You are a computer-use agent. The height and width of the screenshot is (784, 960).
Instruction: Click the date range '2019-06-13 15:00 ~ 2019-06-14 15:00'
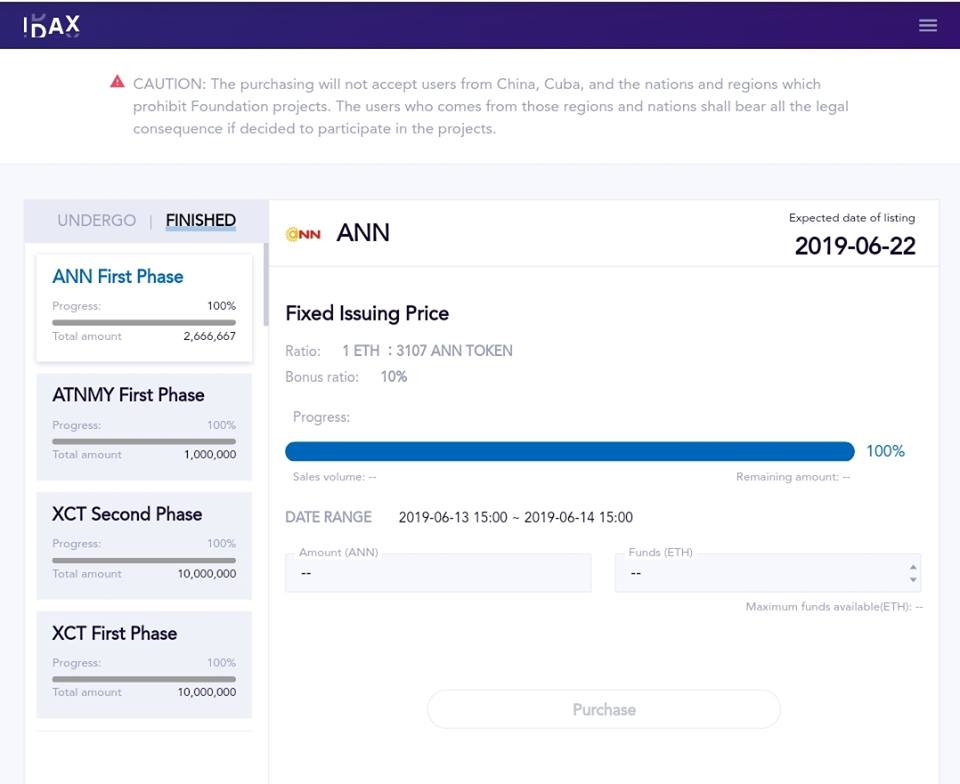click(516, 517)
